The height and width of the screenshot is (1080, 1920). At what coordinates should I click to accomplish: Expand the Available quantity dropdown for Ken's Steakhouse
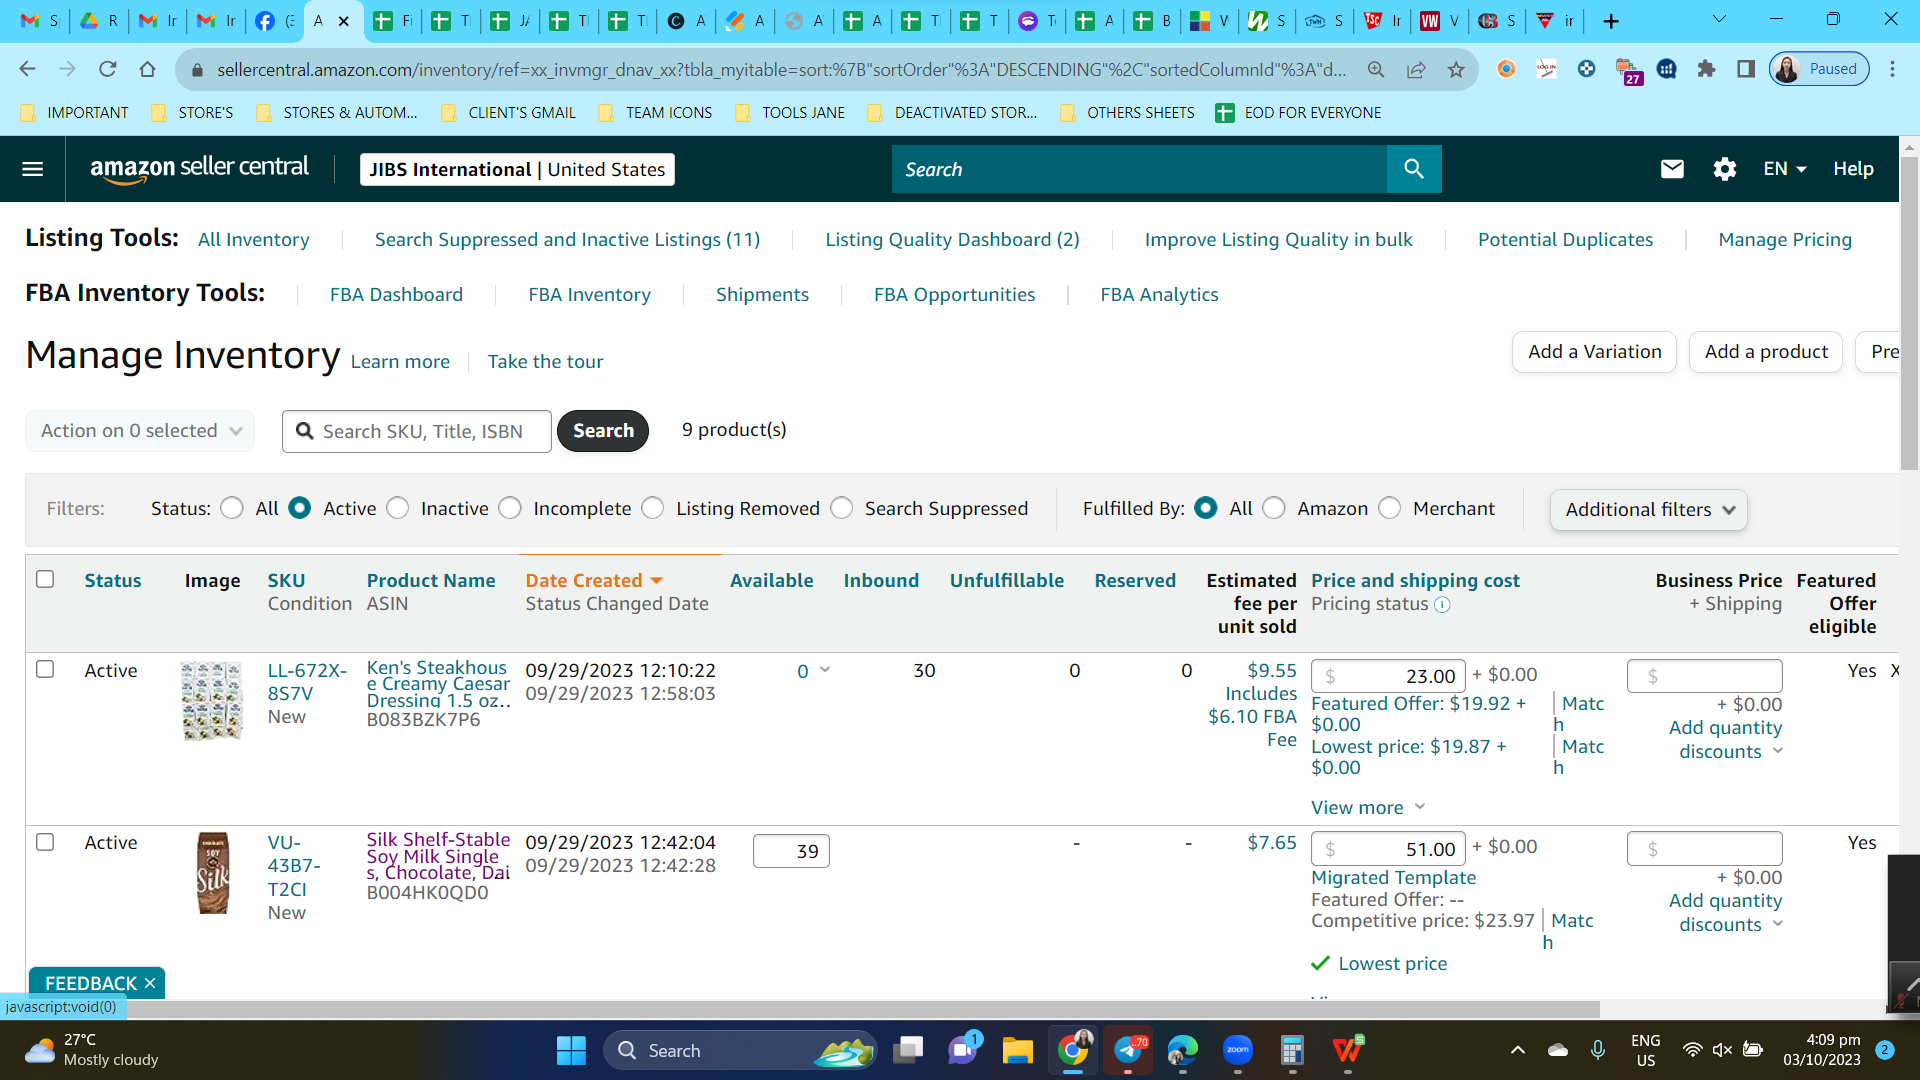[x=825, y=670]
